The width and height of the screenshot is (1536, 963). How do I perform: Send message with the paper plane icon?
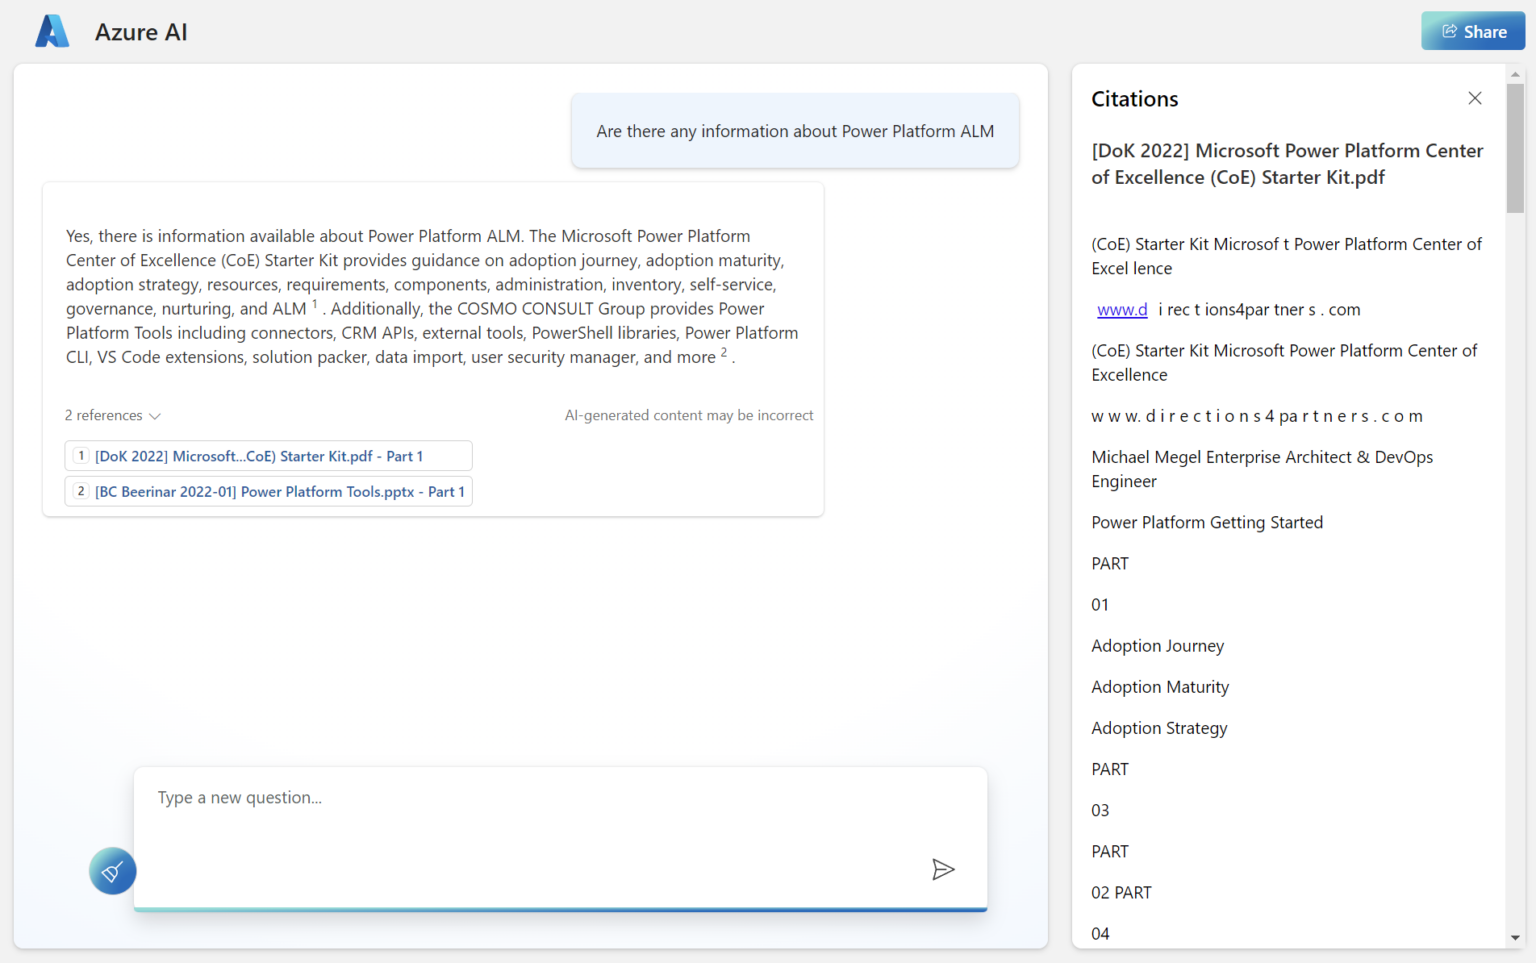[x=943, y=869]
